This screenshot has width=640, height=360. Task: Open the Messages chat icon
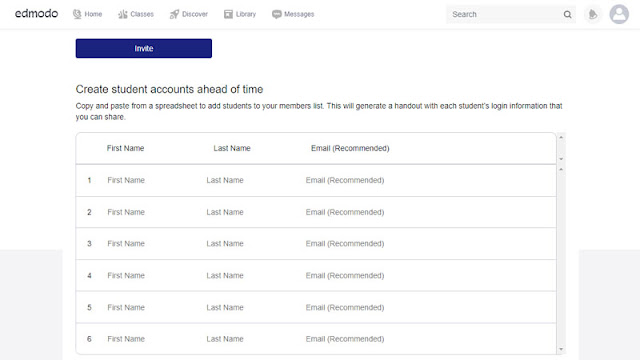pyautogui.click(x=277, y=14)
